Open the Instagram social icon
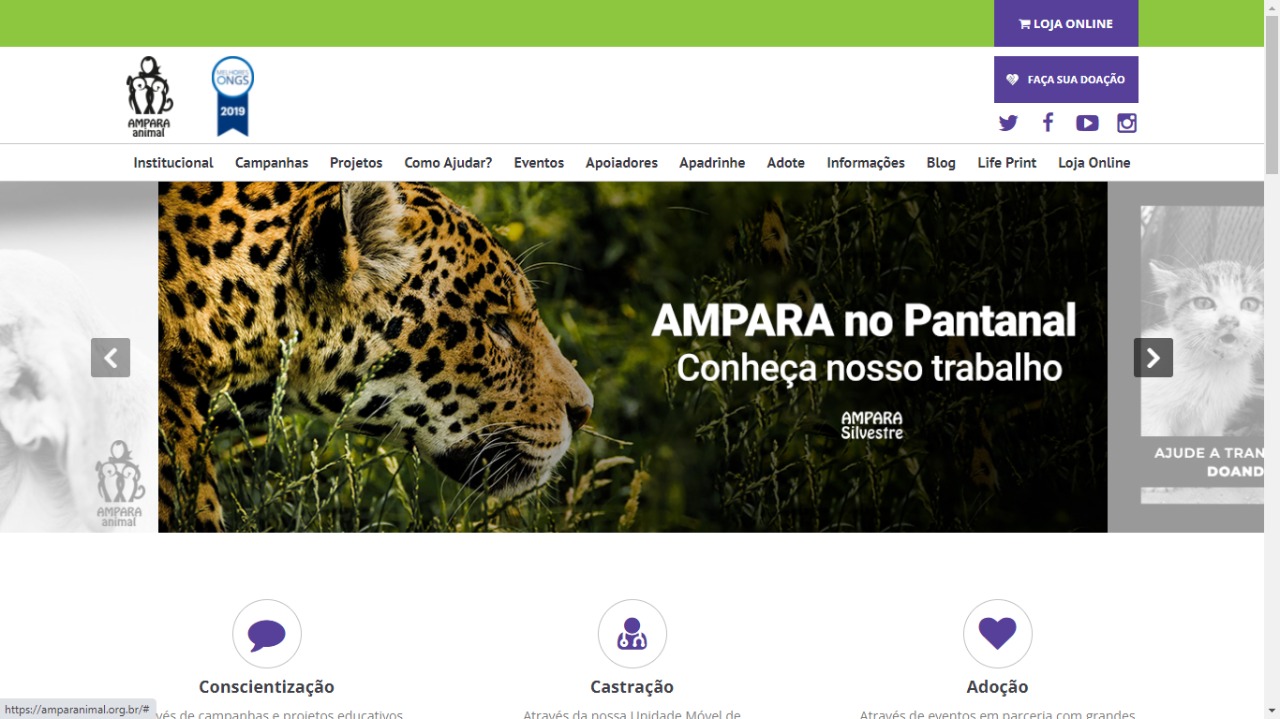The width and height of the screenshot is (1280, 719). pos(1127,123)
